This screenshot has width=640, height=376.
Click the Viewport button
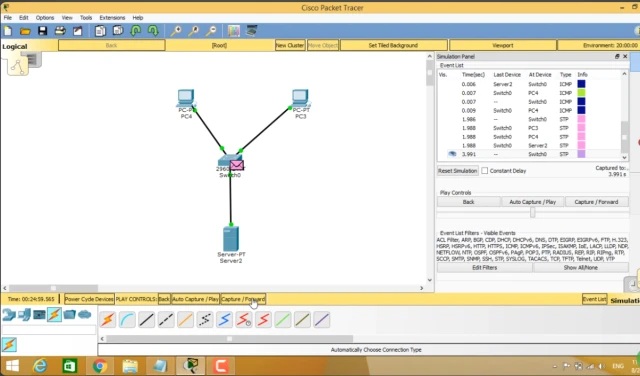point(502,45)
